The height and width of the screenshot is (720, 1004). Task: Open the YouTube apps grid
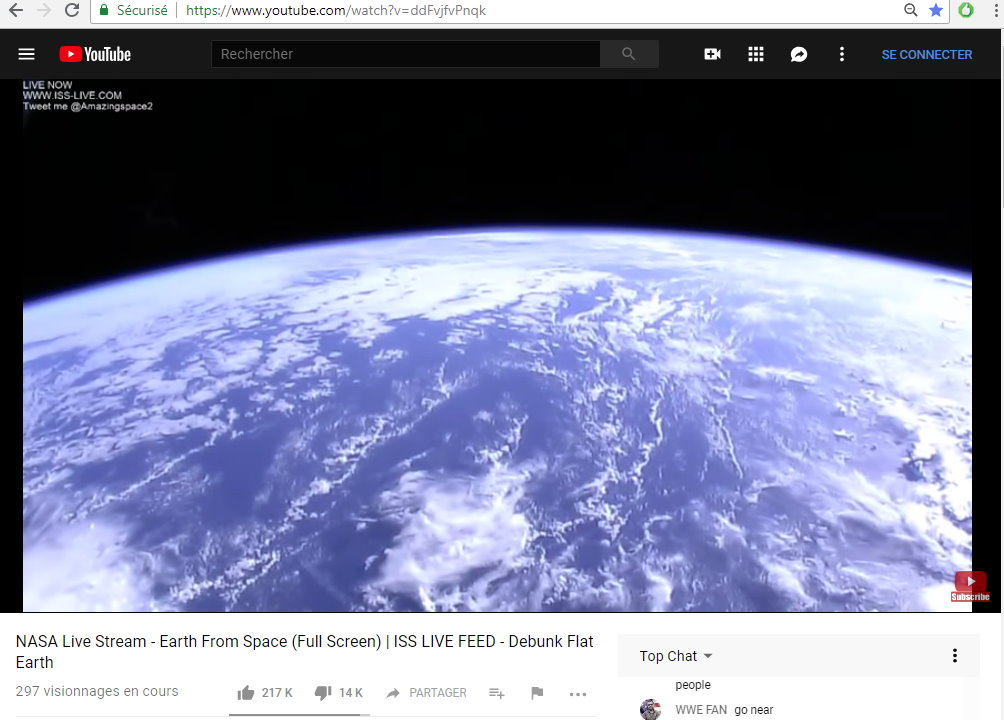[756, 54]
